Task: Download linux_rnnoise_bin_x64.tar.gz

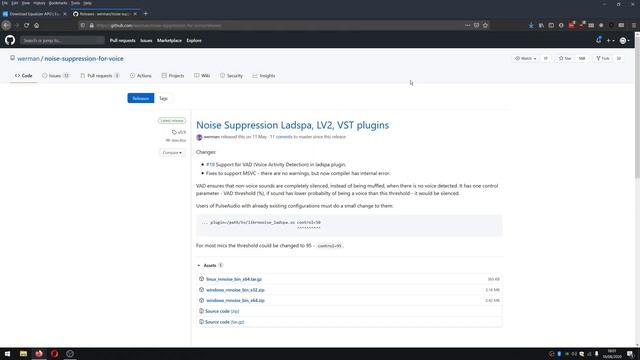Action: point(234,279)
